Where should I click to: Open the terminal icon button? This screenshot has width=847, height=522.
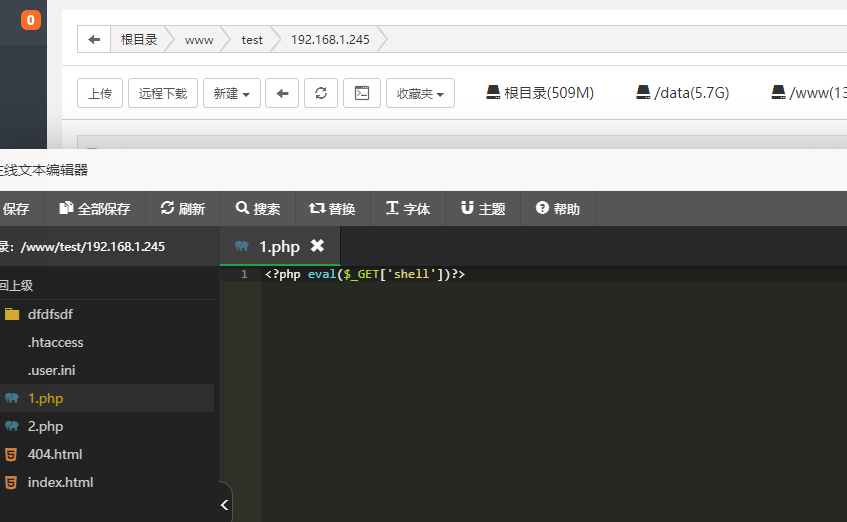point(362,93)
